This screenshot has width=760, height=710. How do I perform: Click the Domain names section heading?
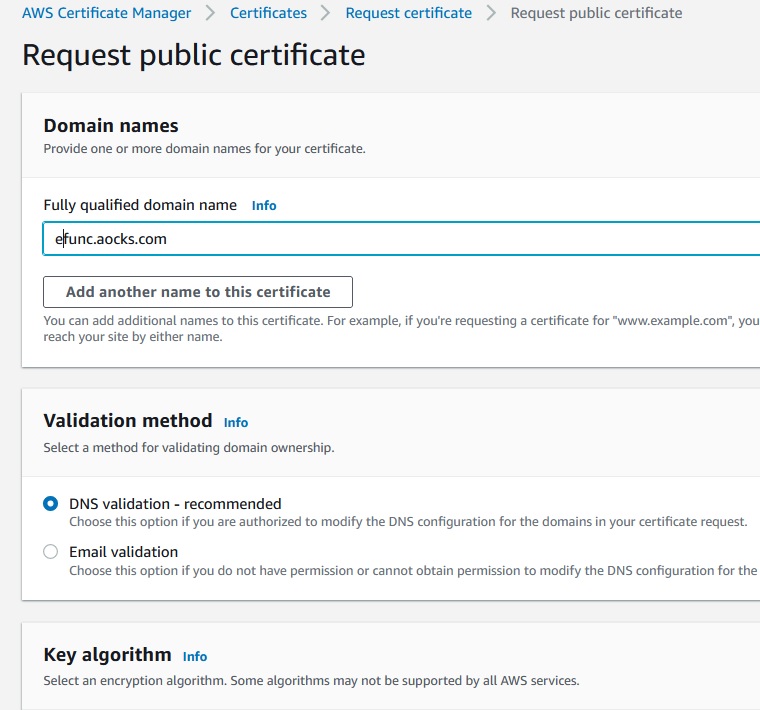point(111,126)
